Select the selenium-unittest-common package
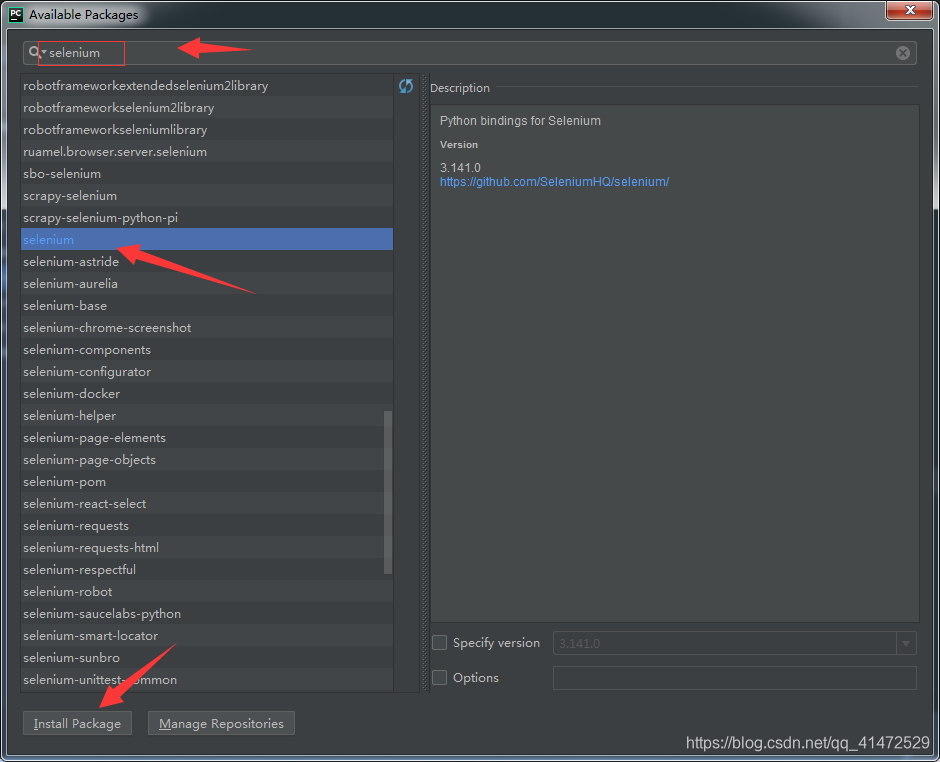Viewport: 940px width, 762px height. 207,679
